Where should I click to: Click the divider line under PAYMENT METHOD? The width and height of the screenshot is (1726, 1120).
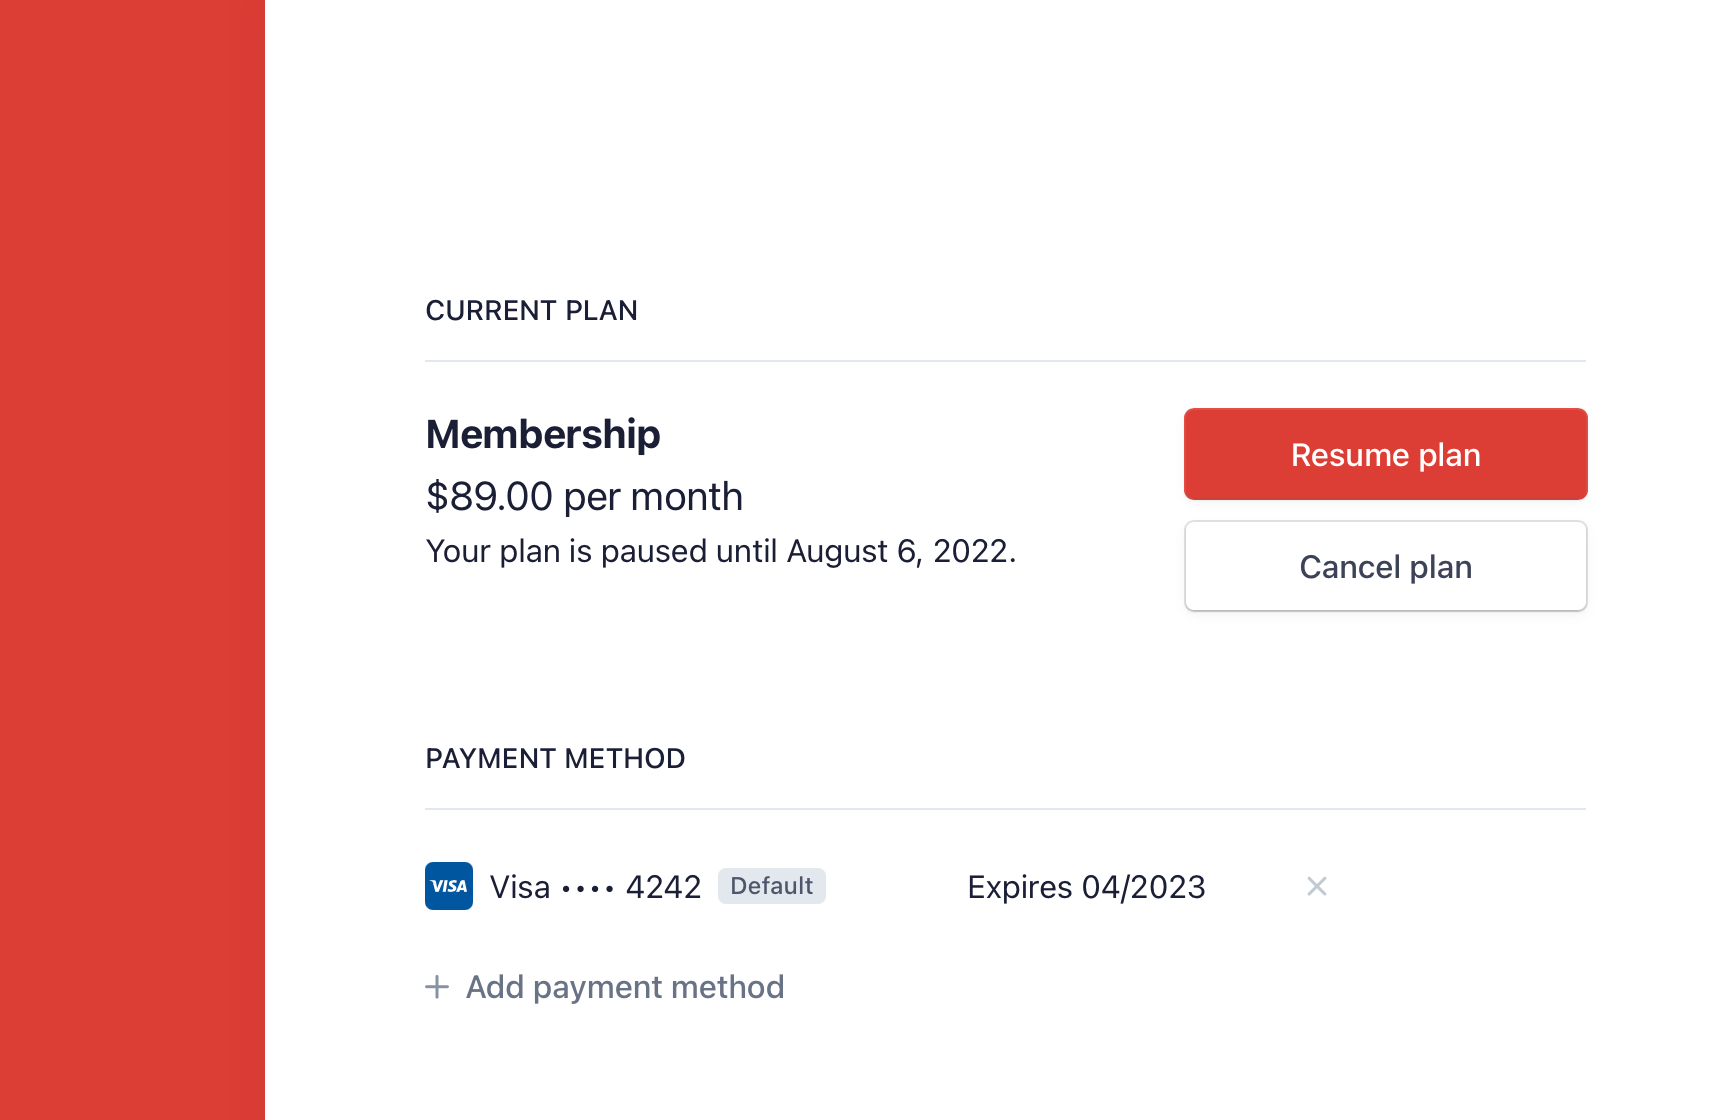point(1005,809)
